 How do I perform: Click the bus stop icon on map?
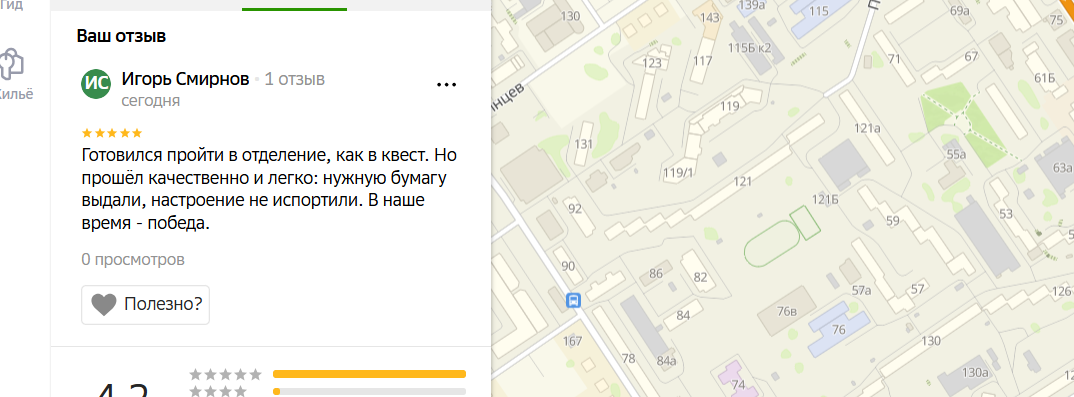coord(573,300)
